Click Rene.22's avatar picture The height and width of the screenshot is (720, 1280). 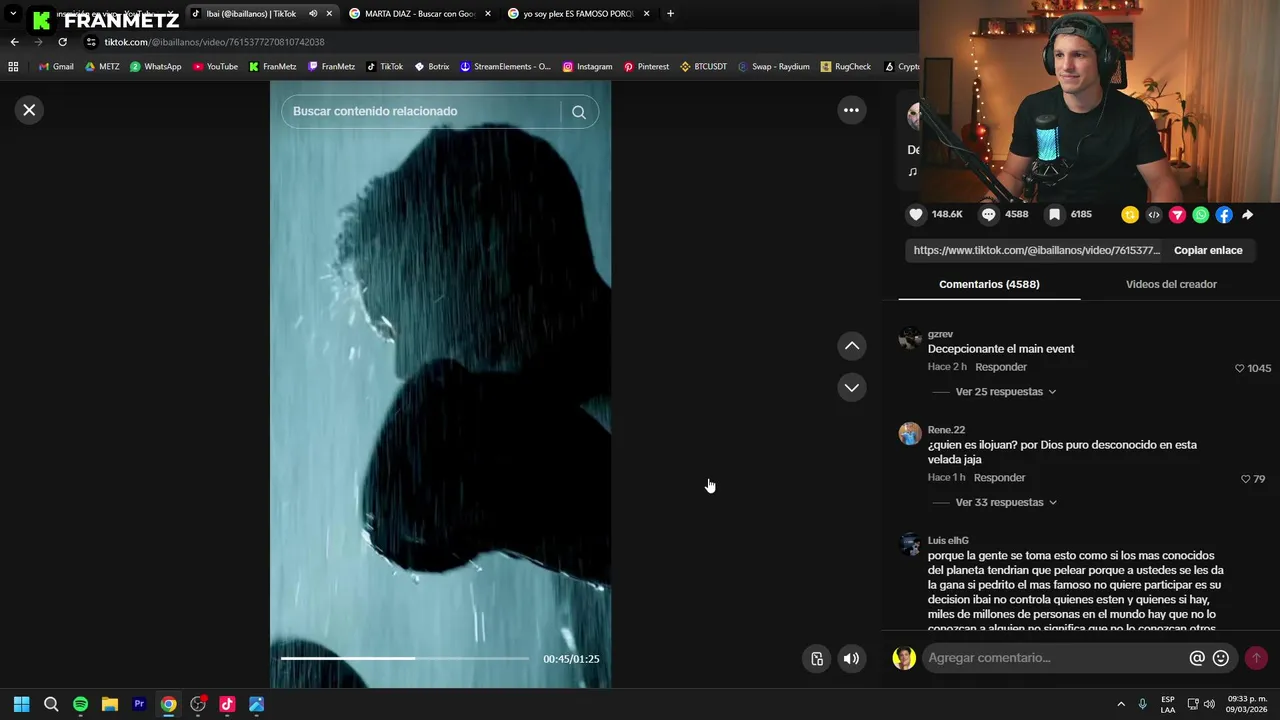pos(910,434)
